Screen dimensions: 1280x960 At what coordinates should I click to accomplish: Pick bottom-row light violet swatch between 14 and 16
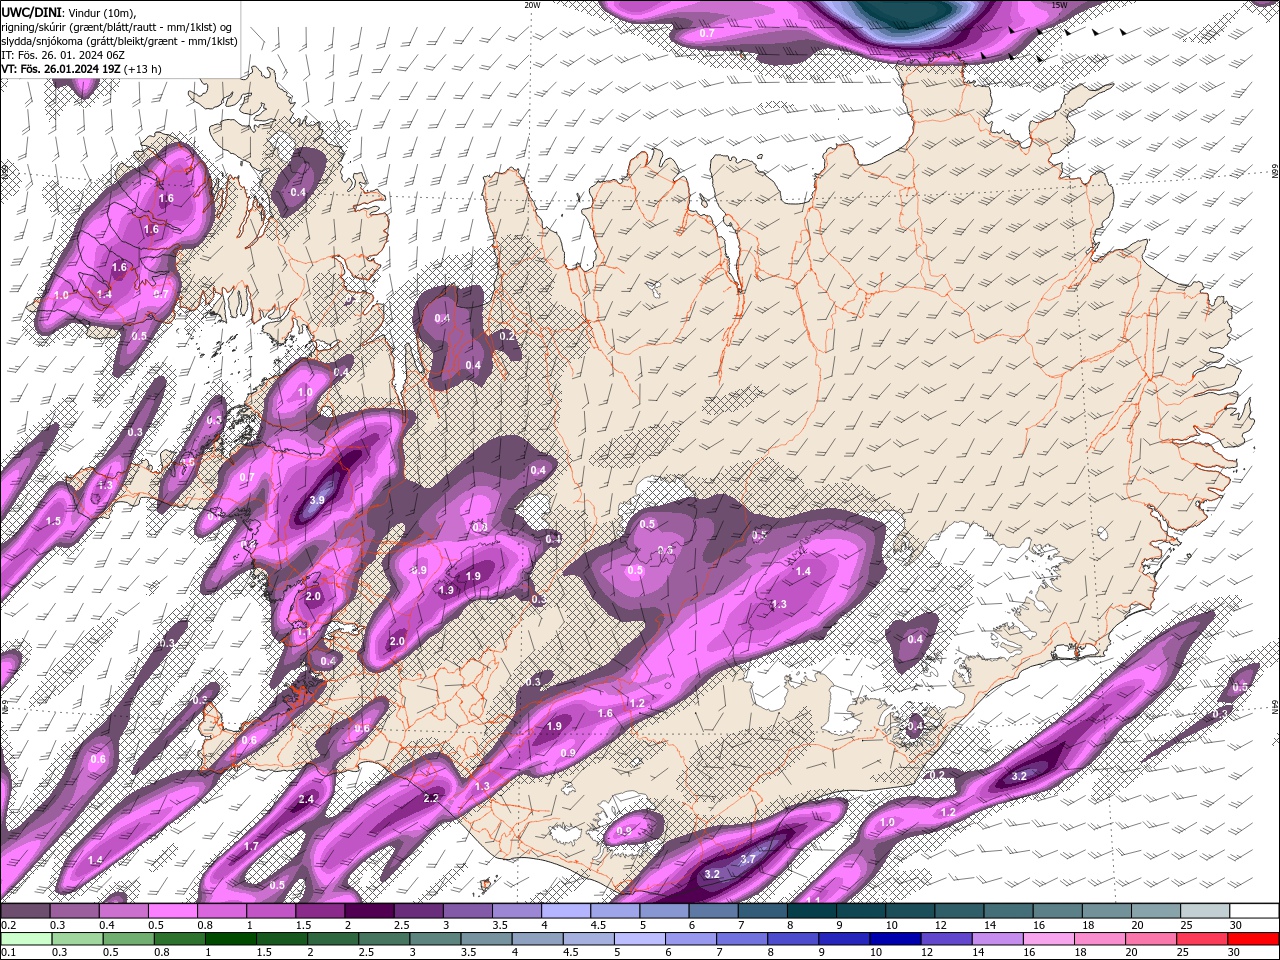(x=996, y=939)
